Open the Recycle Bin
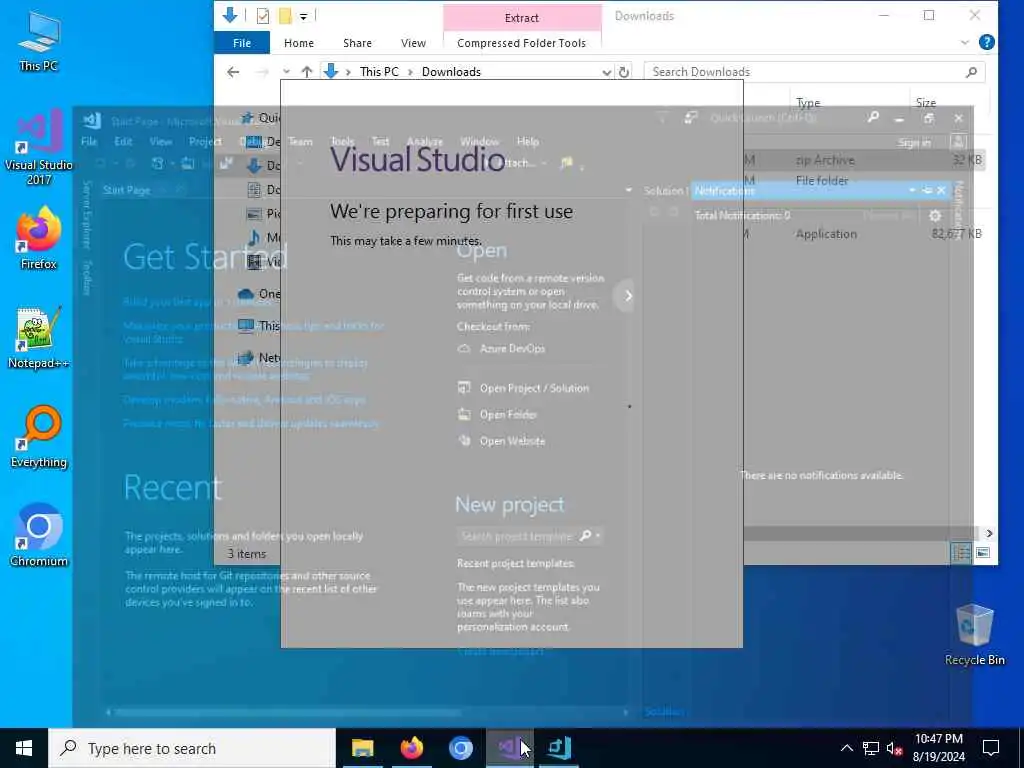The image size is (1024, 768). coord(974,634)
